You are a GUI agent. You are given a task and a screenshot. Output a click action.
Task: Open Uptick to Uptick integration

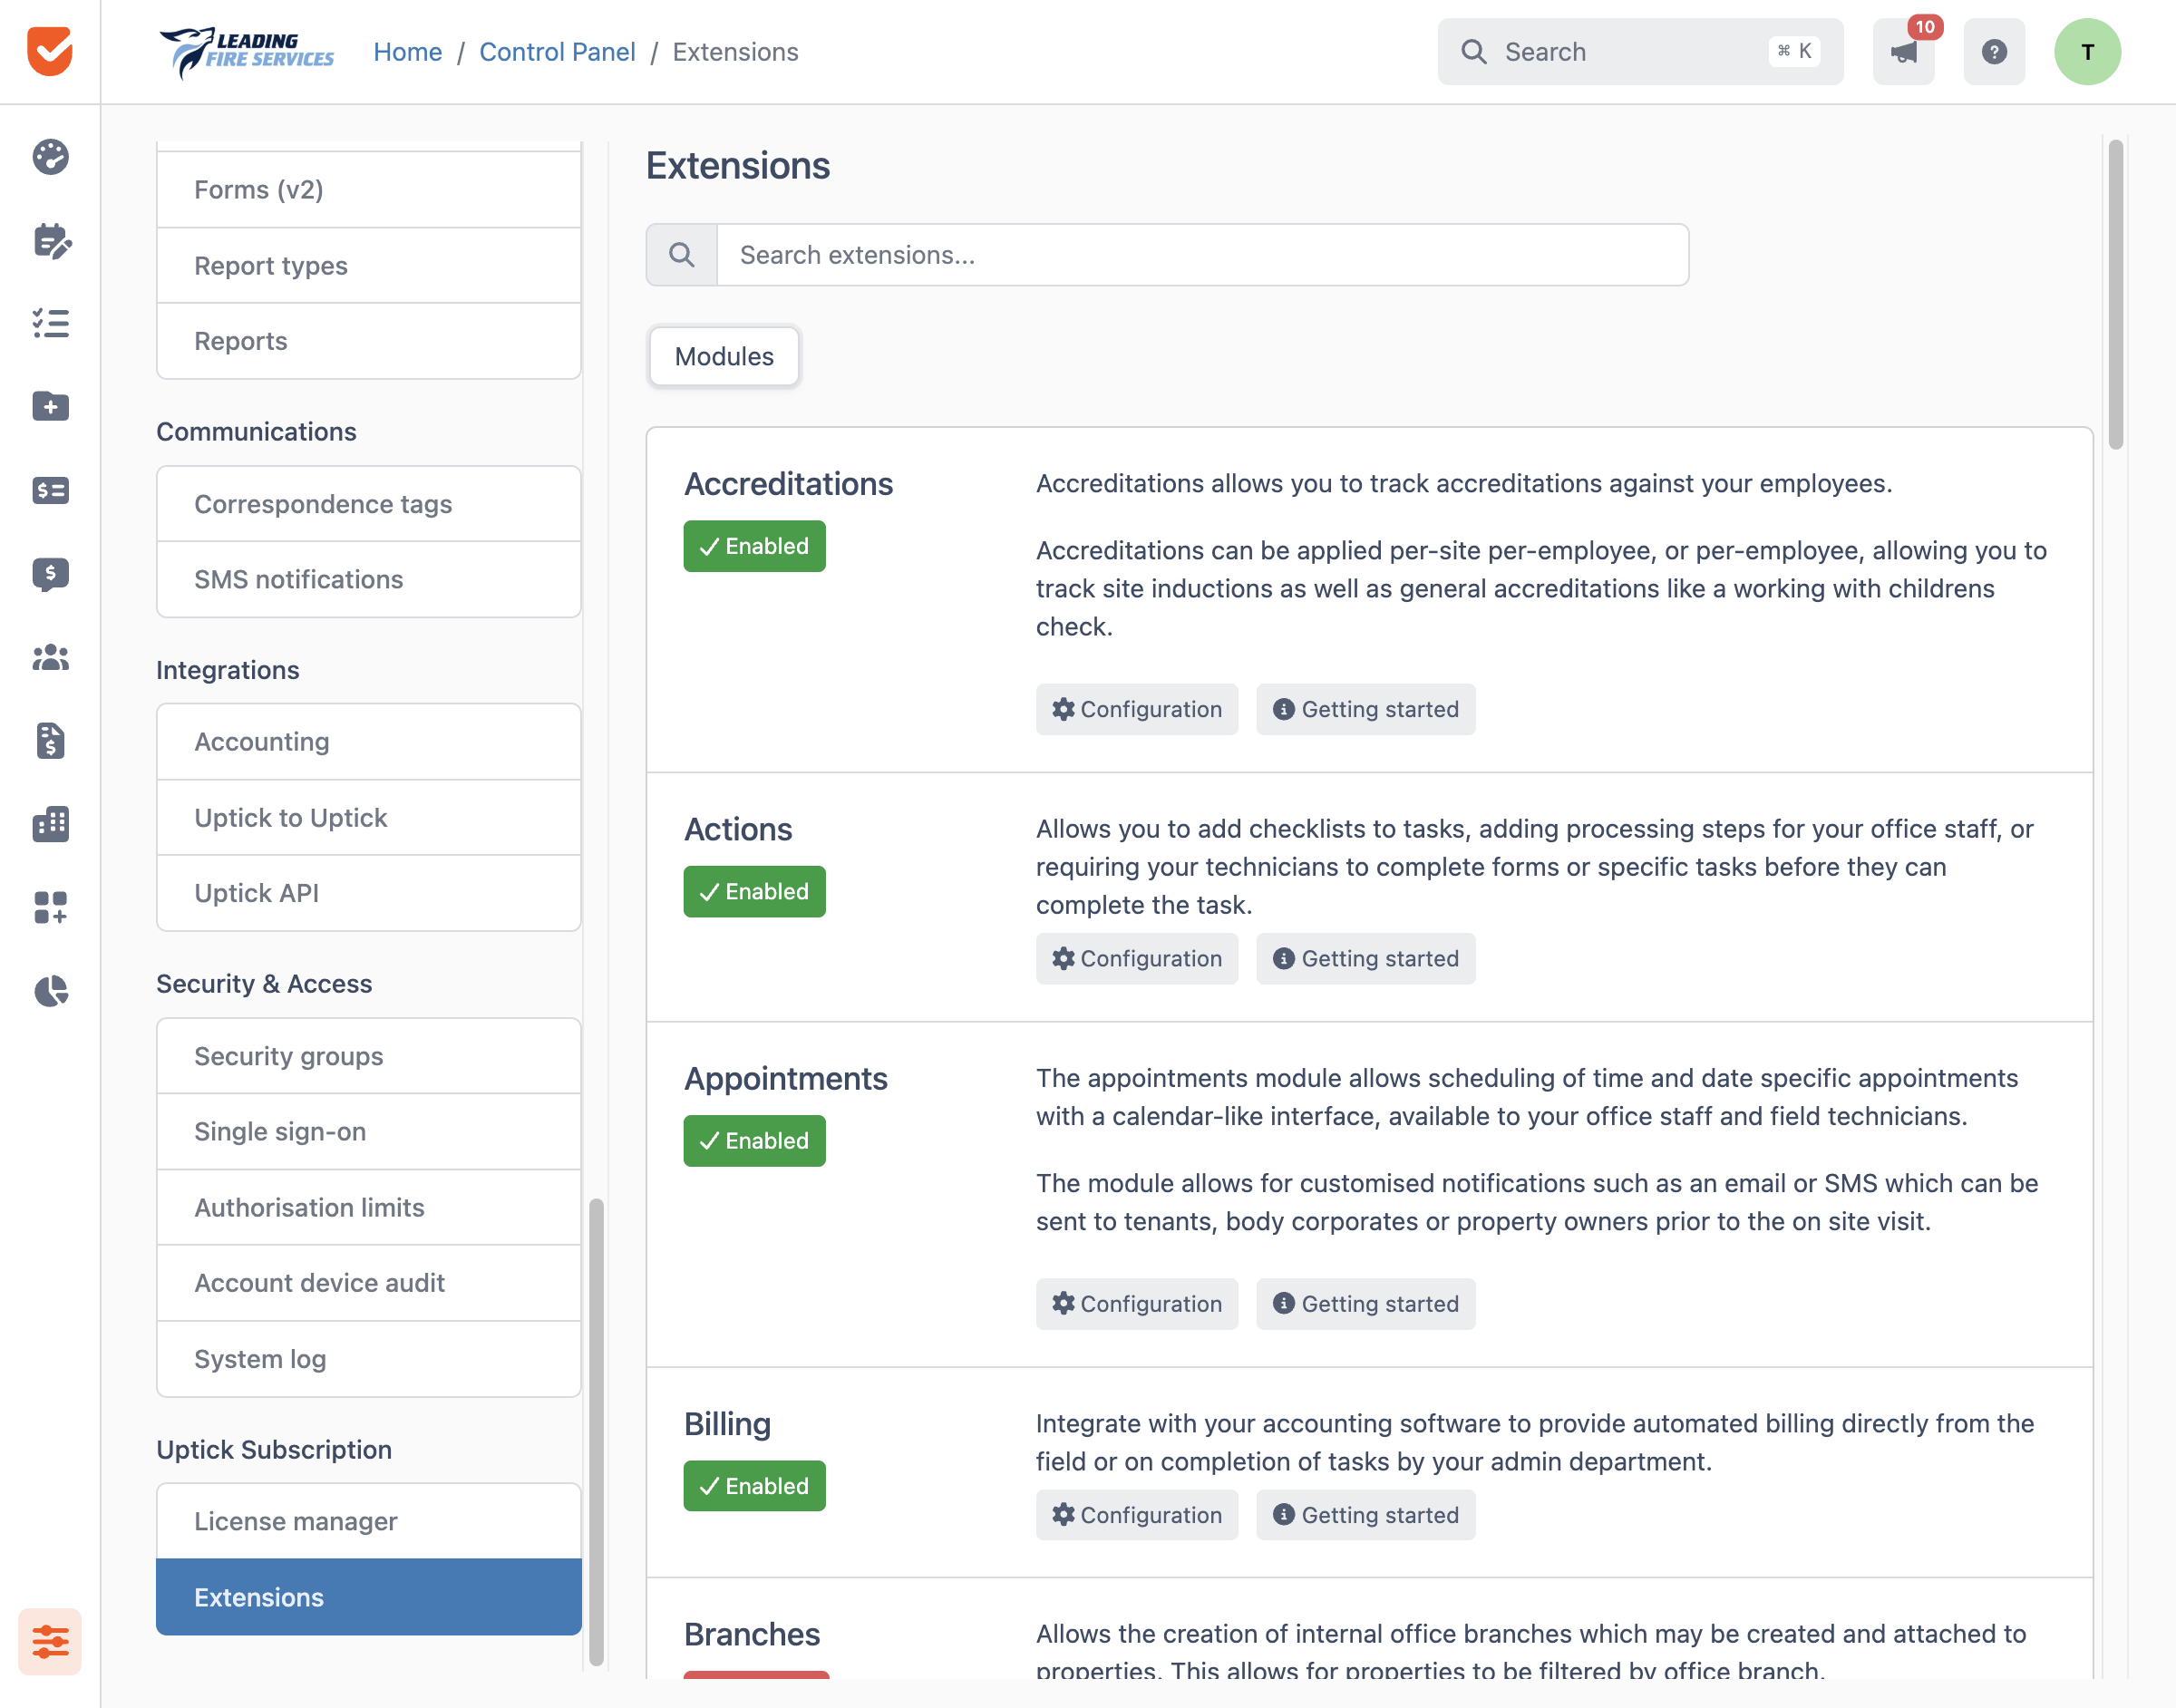click(369, 817)
